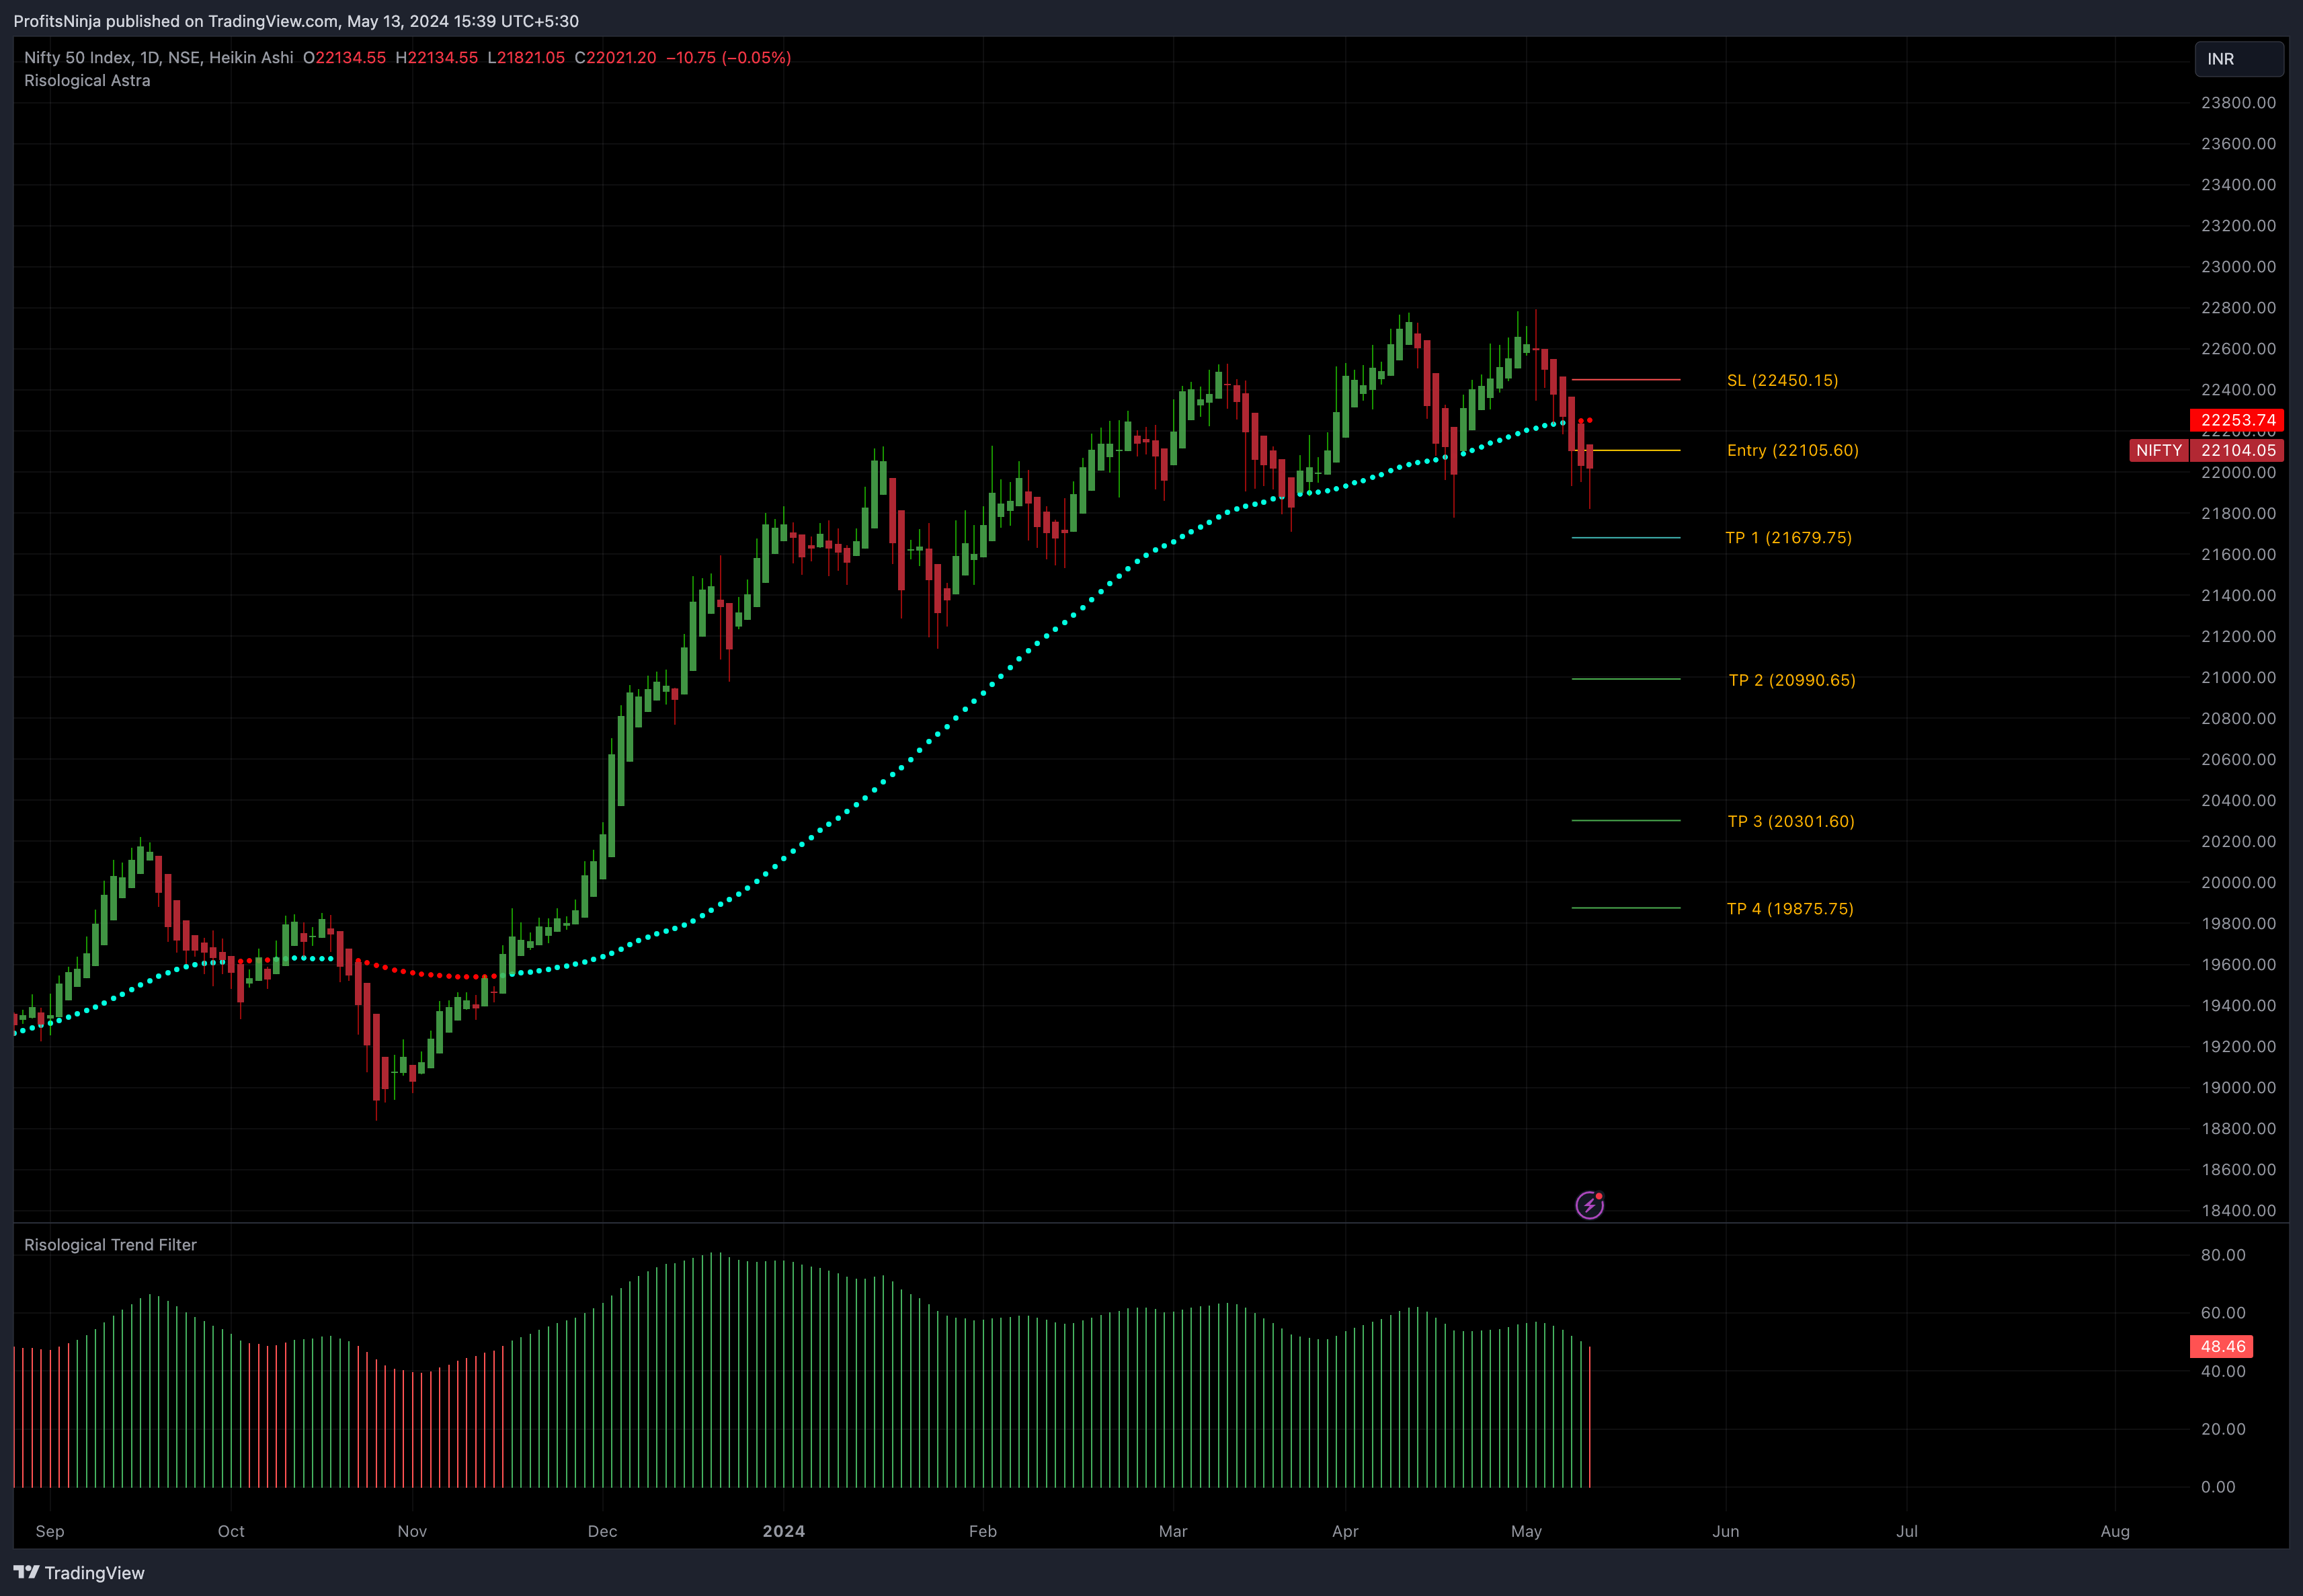Open the INR currency selector
Viewport: 2303px width, 1596px height.
2239,59
